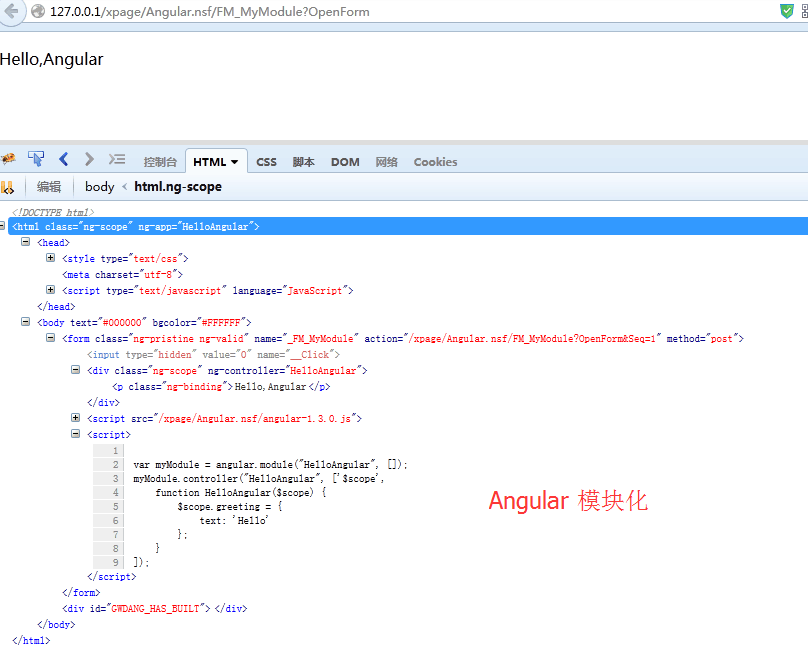Collapse the div ng-controller node

pos(75,370)
